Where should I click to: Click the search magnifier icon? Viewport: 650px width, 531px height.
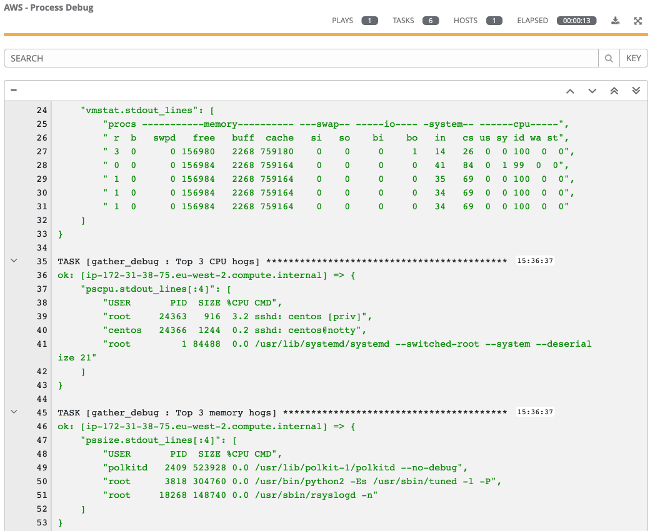tap(608, 59)
